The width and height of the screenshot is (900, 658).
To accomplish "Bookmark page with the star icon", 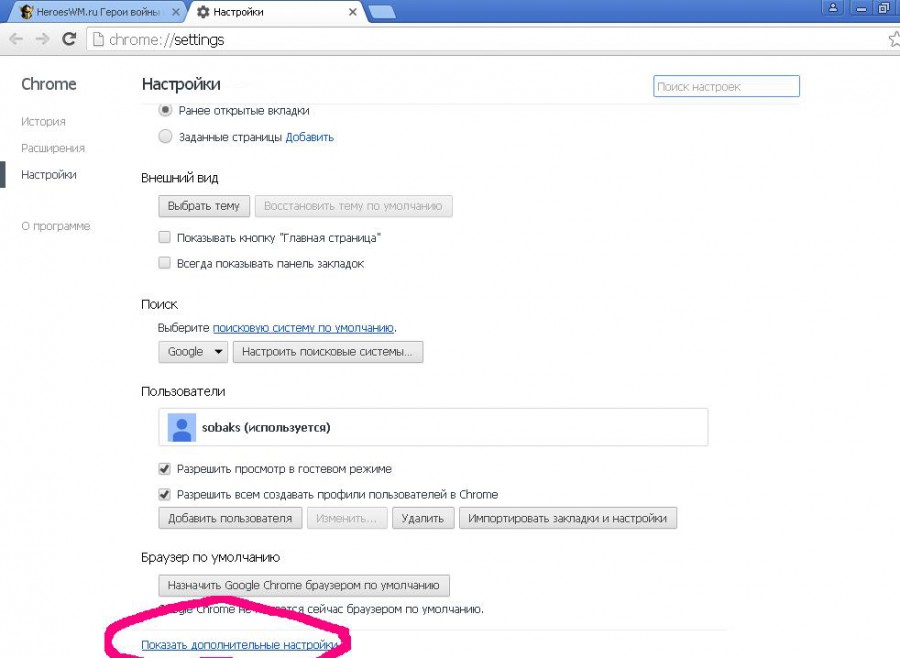I will coord(894,39).
